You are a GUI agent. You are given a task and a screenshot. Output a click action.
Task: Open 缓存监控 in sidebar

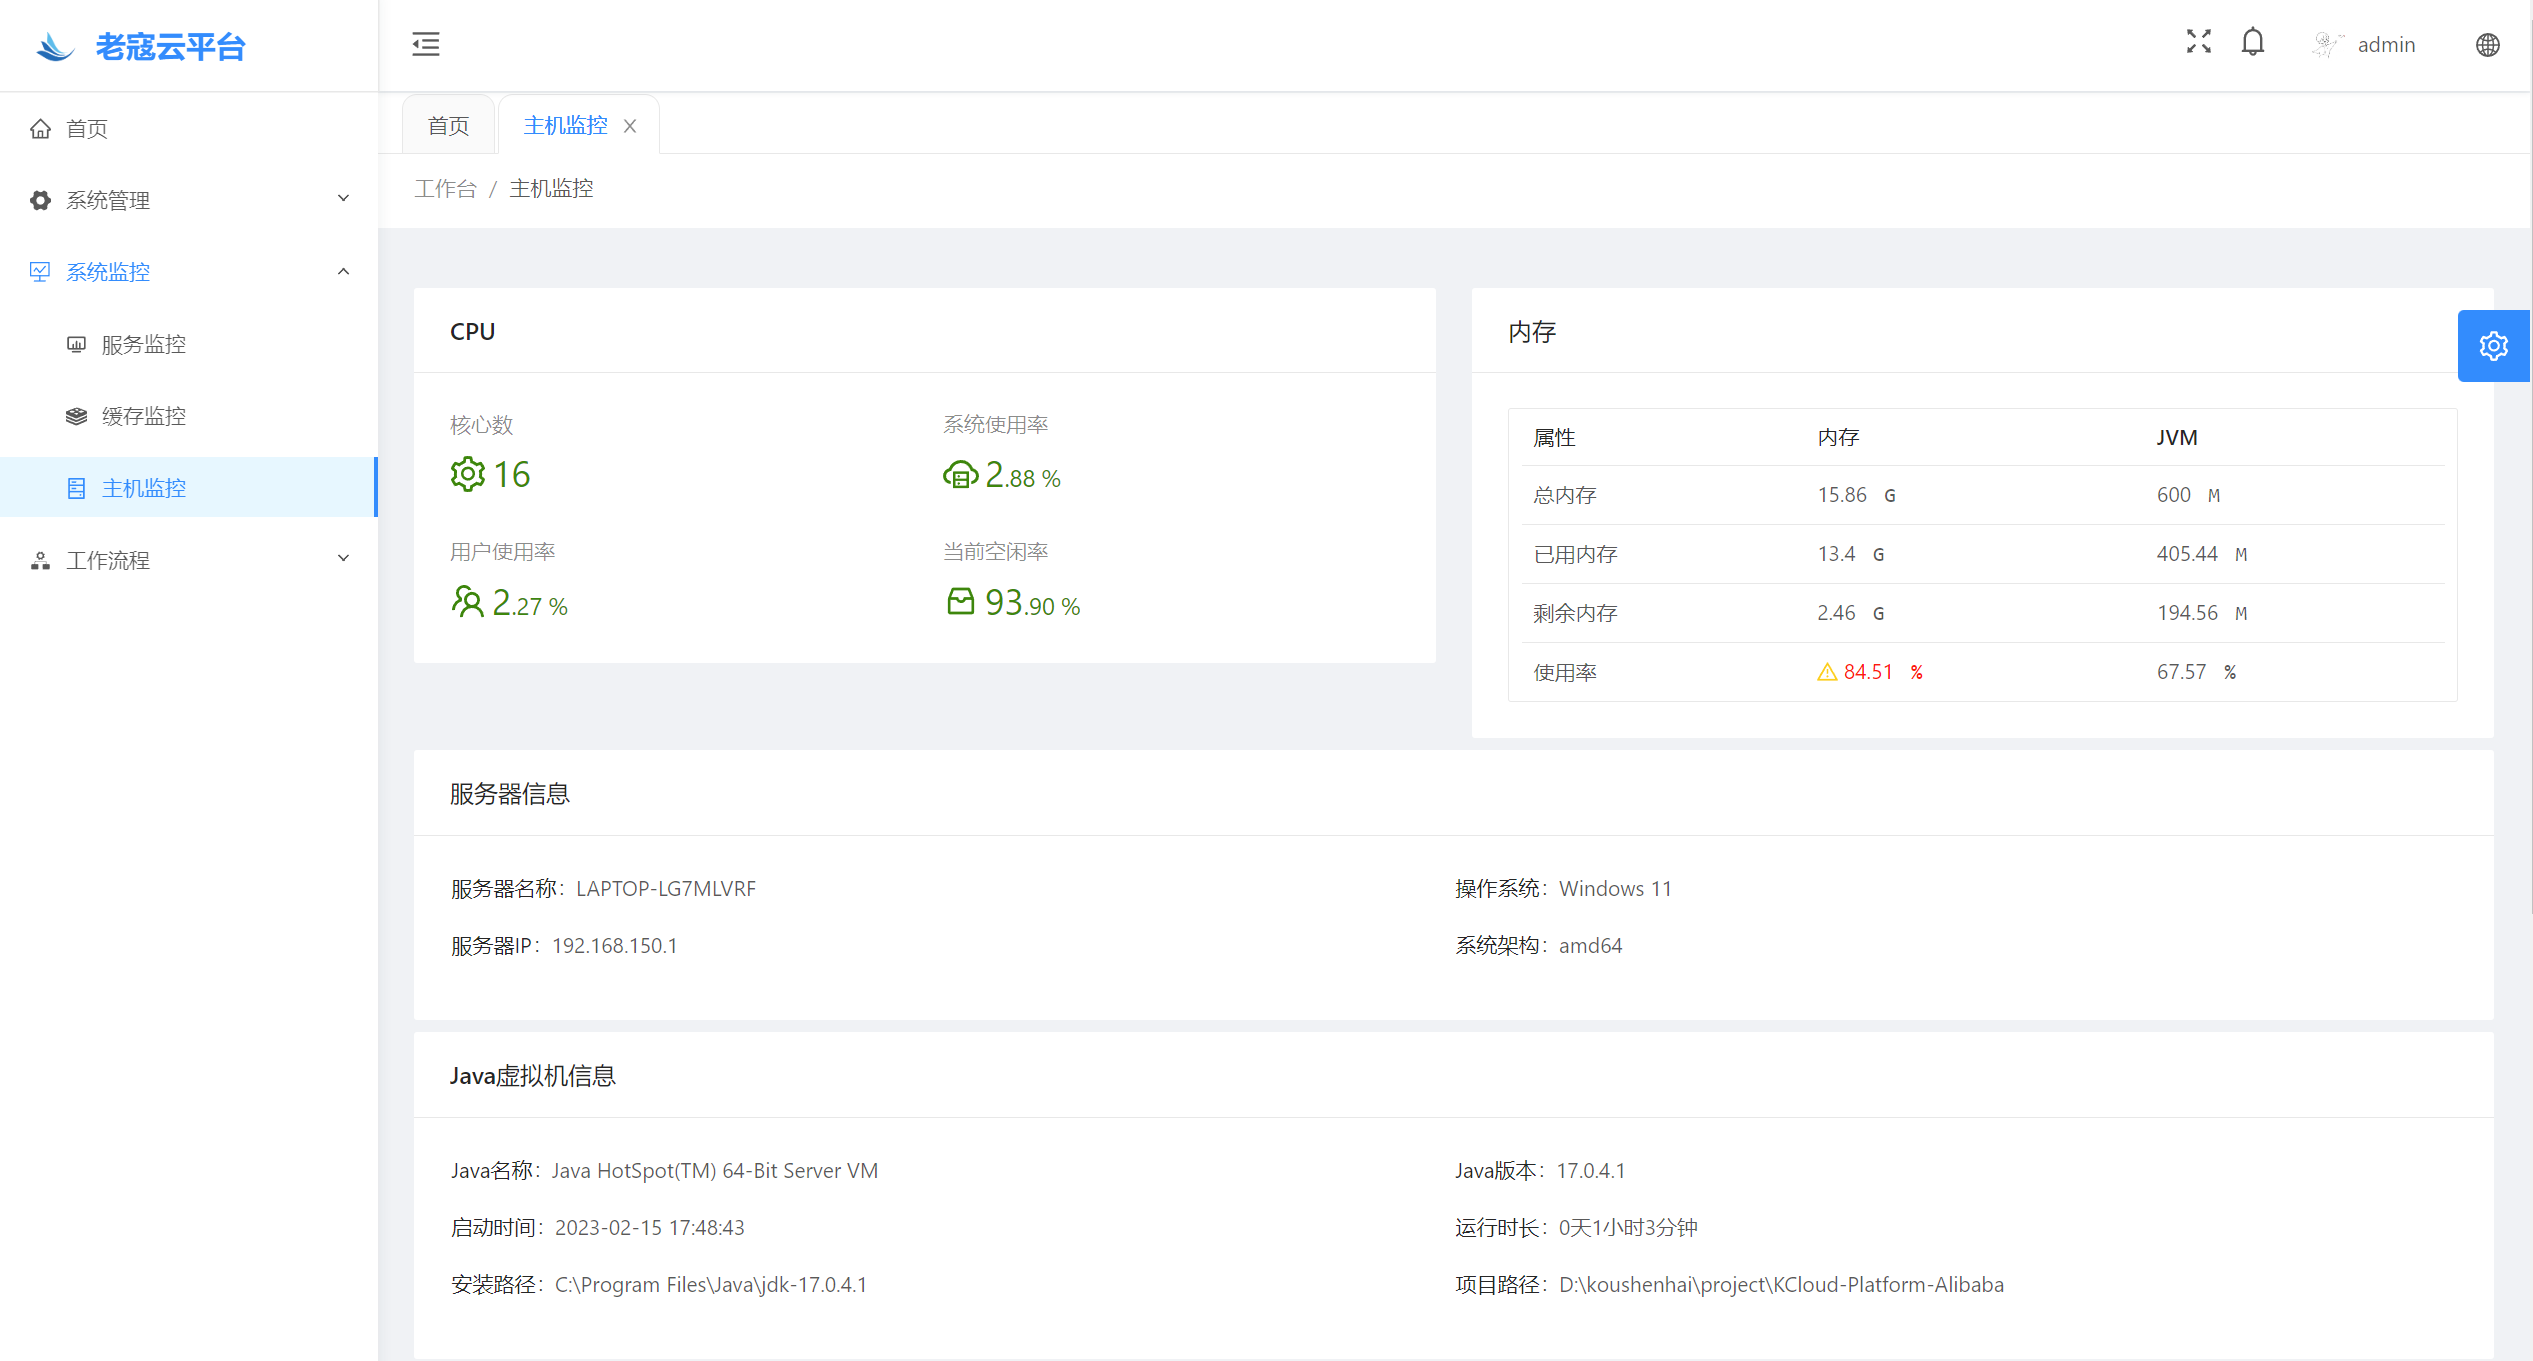(x=143, y=416)
